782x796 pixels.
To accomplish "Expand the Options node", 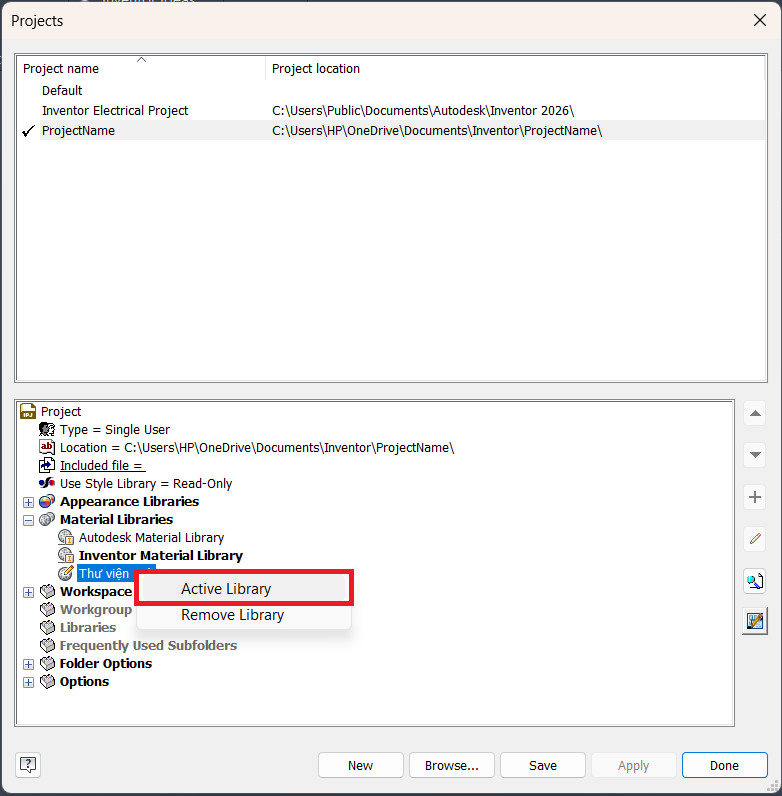I will [28, 682].
